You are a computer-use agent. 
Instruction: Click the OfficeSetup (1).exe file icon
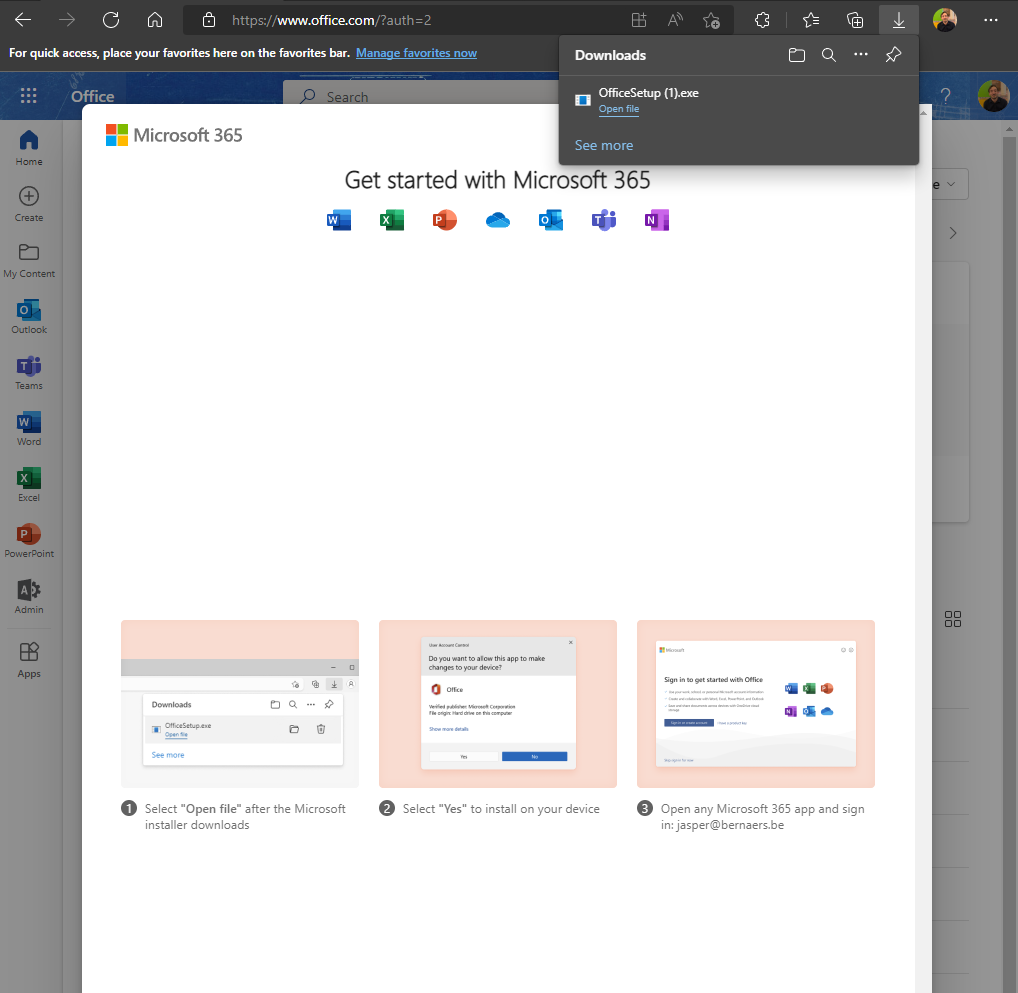[x=582, y=100]
